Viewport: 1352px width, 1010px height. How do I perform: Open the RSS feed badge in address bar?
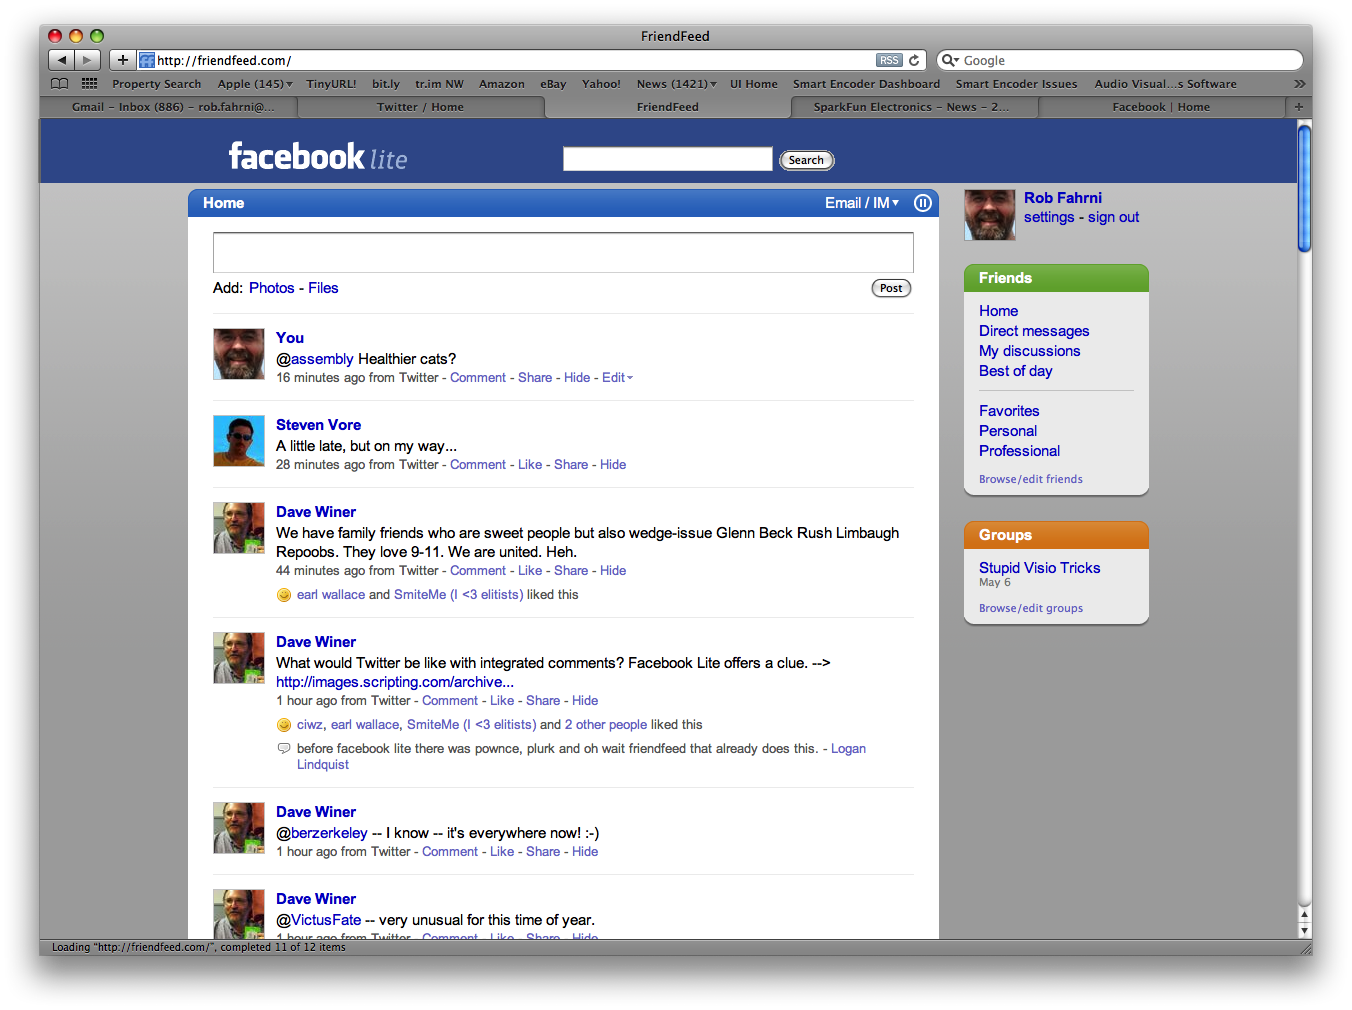[889, 60]
